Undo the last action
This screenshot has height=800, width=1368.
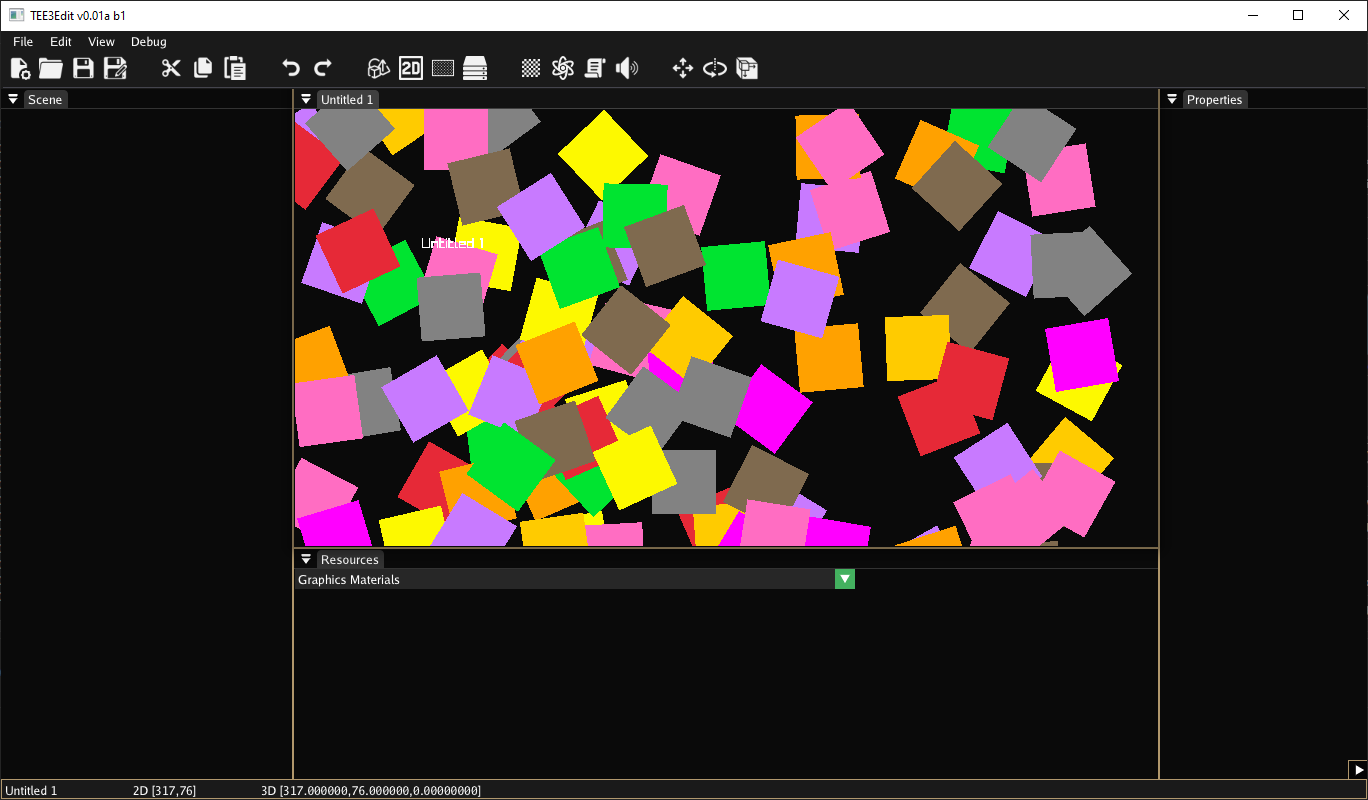[289, 67]
